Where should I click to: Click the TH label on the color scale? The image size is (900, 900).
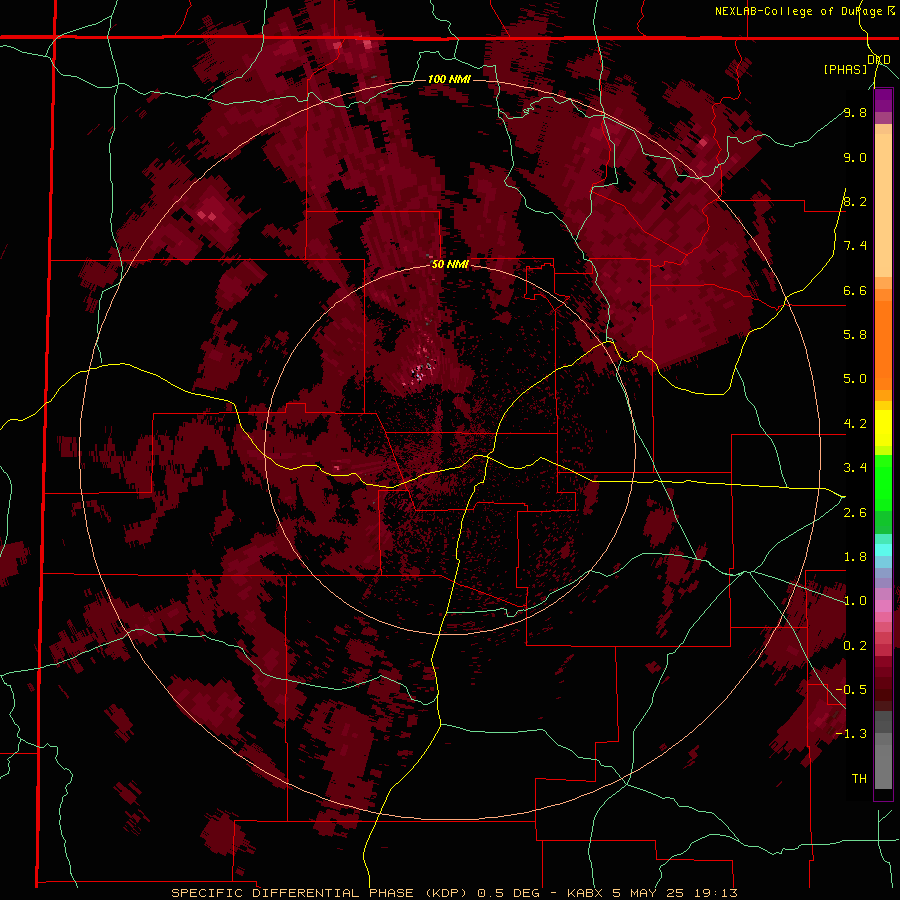(x=859, y=779)
